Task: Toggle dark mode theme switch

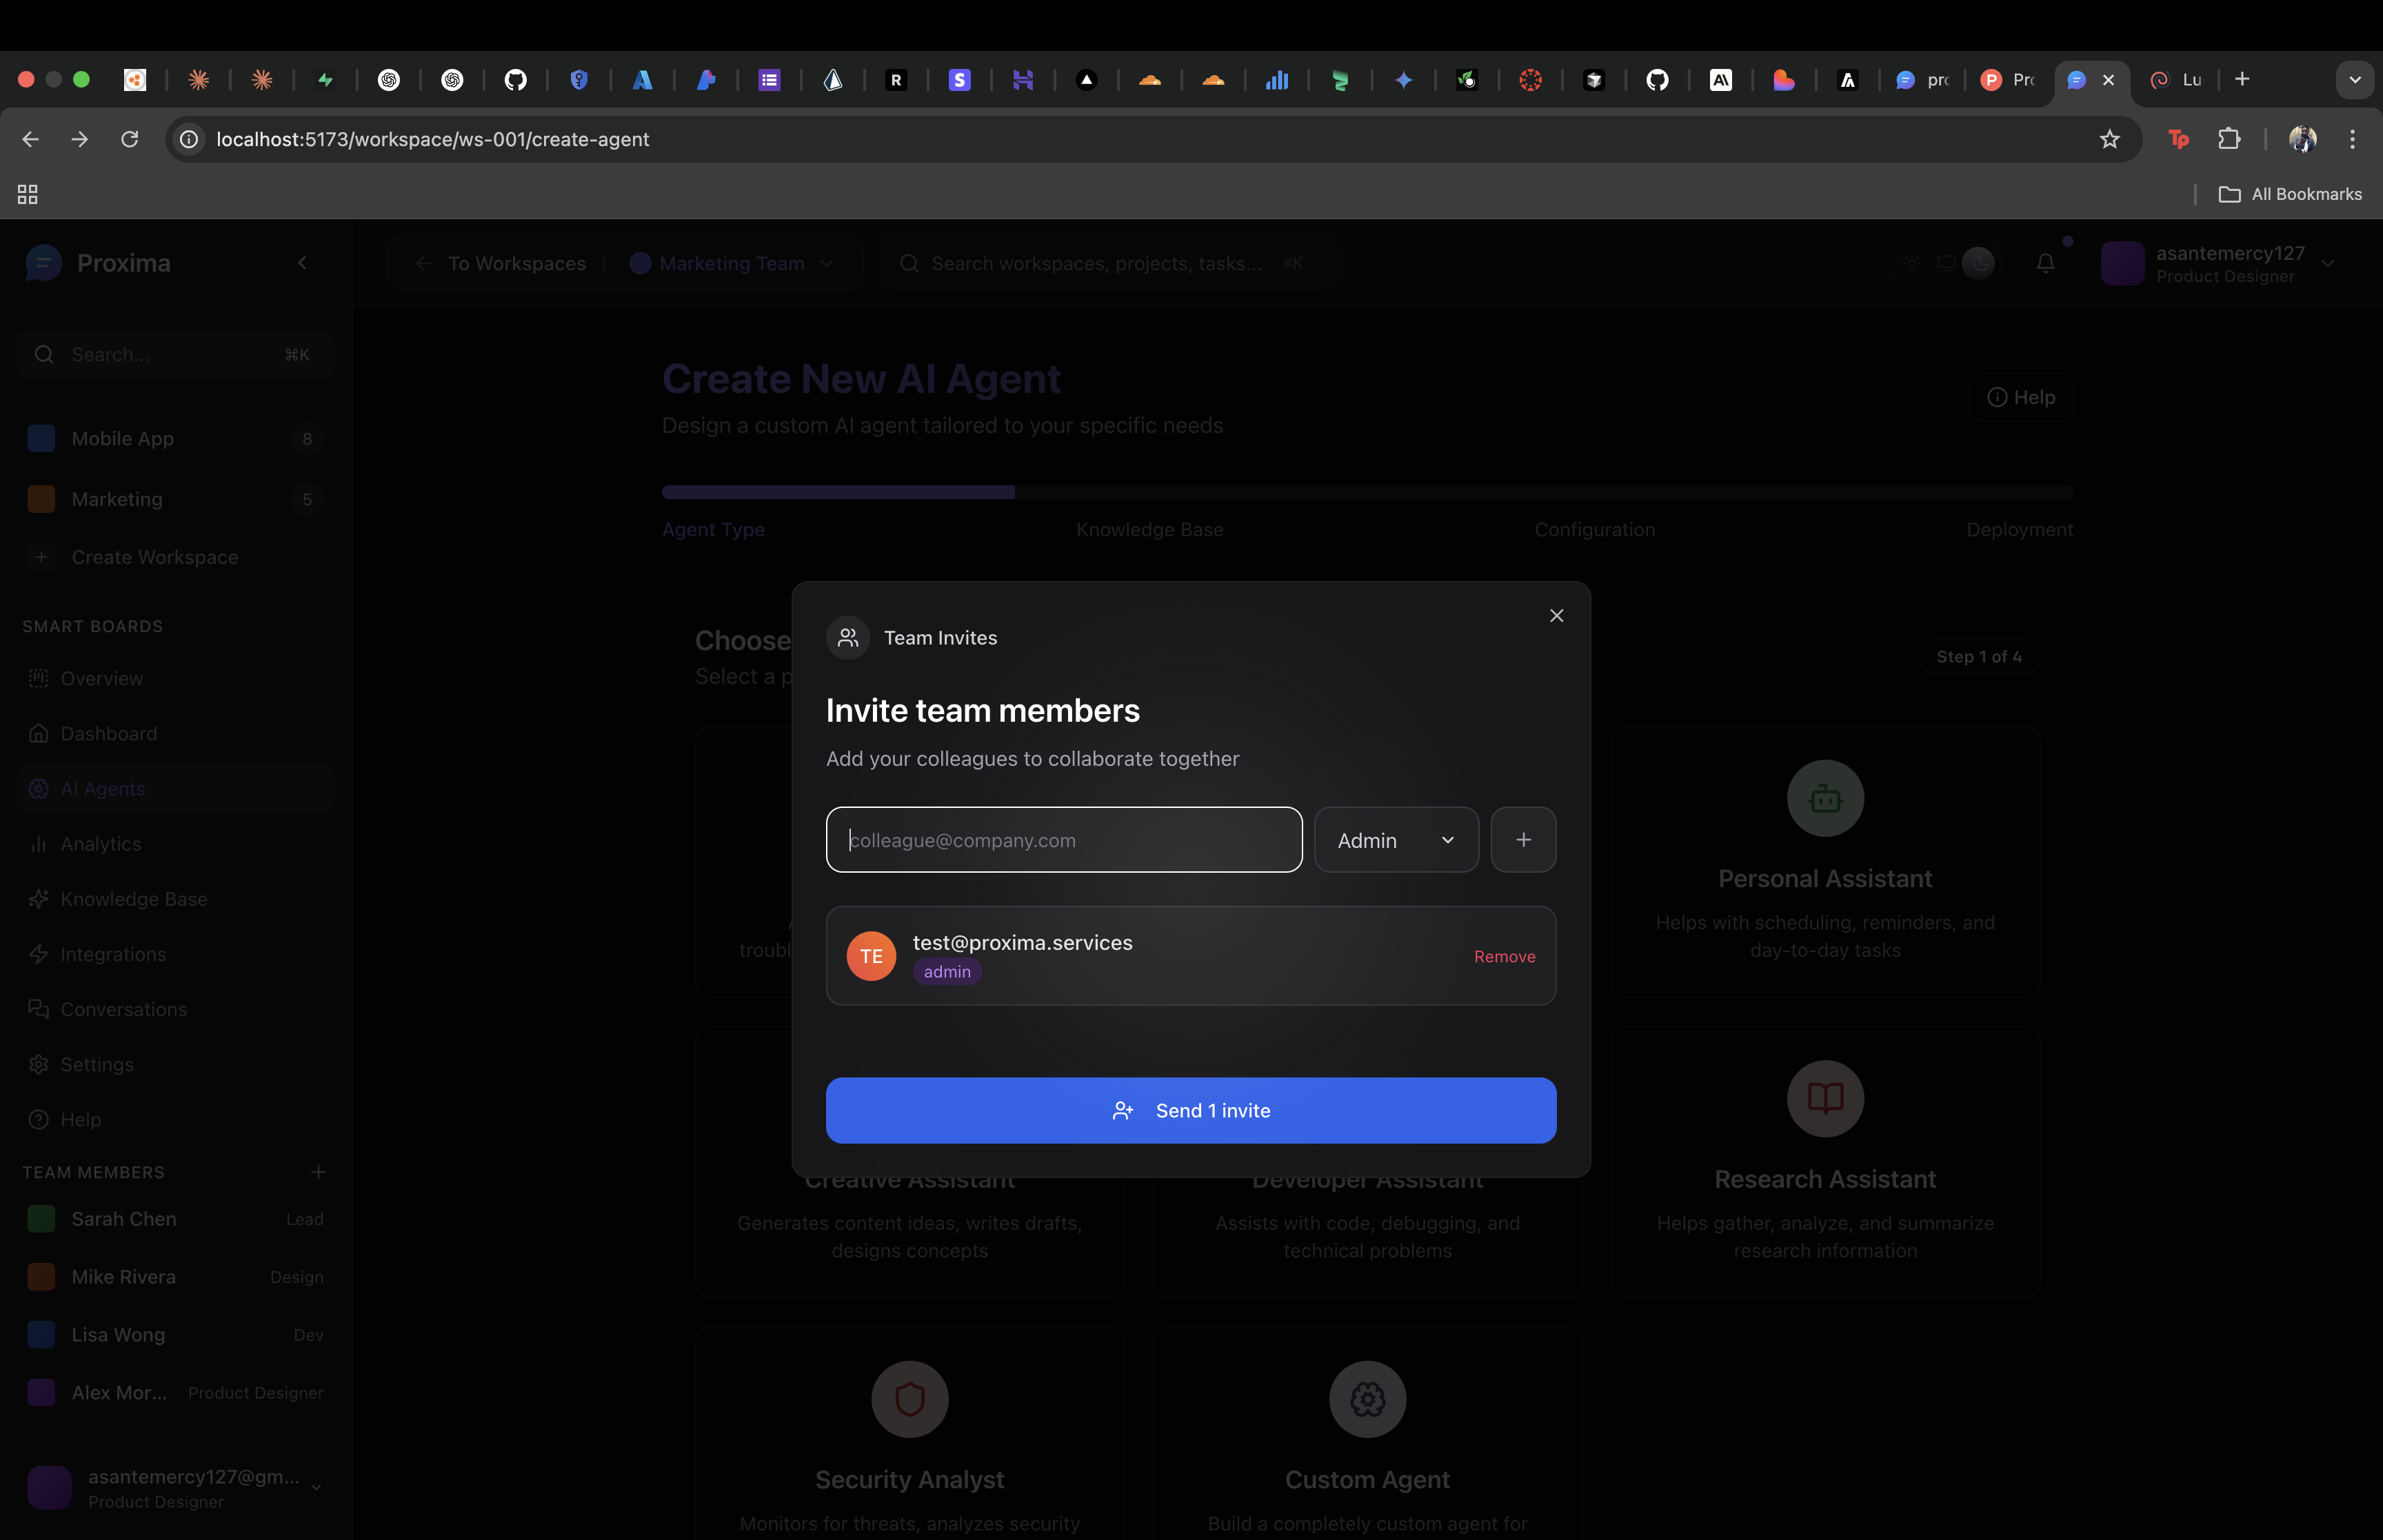Action: click(x=1977, y=263)
